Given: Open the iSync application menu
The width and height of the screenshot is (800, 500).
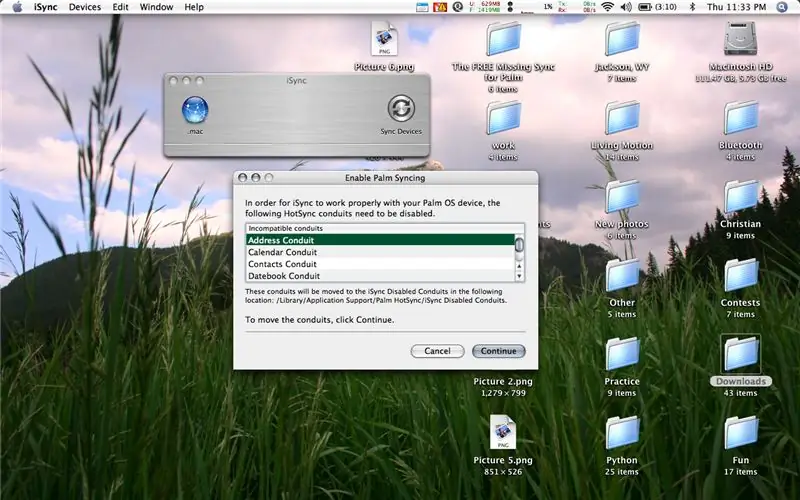Looking at the screenshot, I should 45,7.
